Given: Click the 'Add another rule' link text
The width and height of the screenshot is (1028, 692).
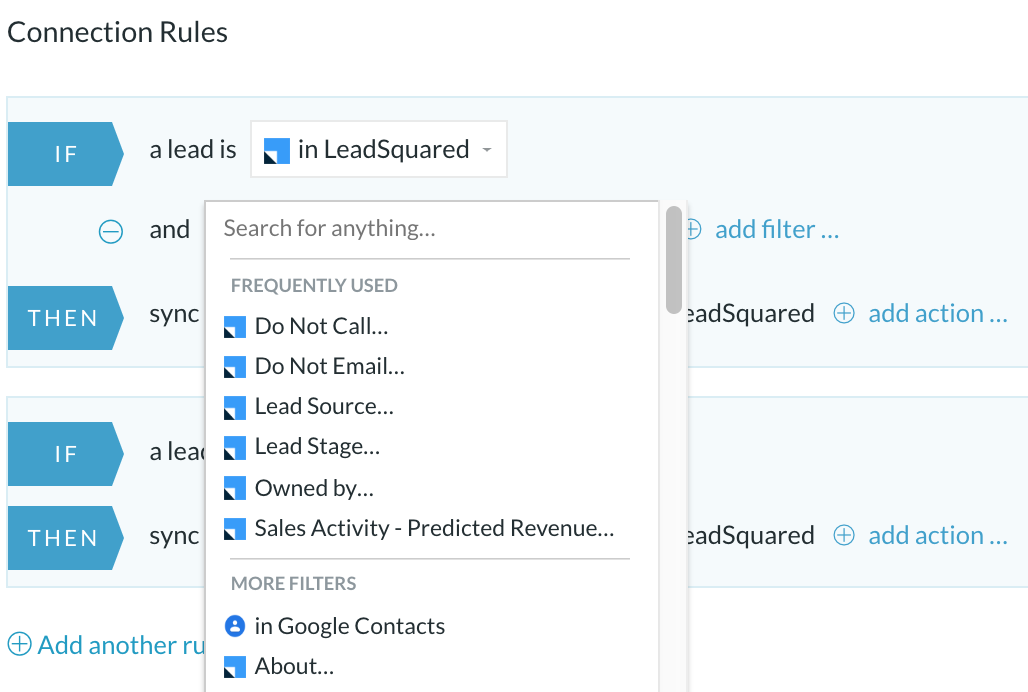Looking at the screenshot, I should point(121,645).
